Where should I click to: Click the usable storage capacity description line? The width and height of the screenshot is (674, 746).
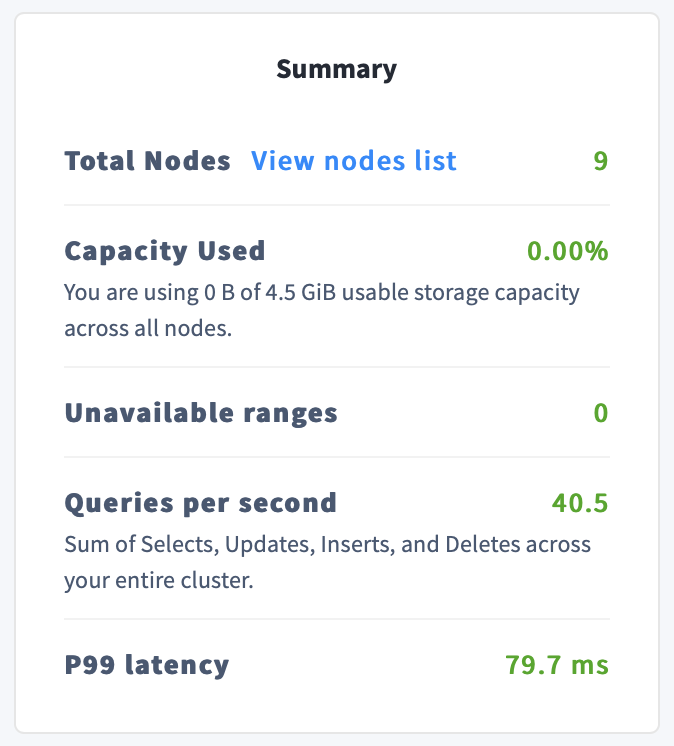(321, 293)
